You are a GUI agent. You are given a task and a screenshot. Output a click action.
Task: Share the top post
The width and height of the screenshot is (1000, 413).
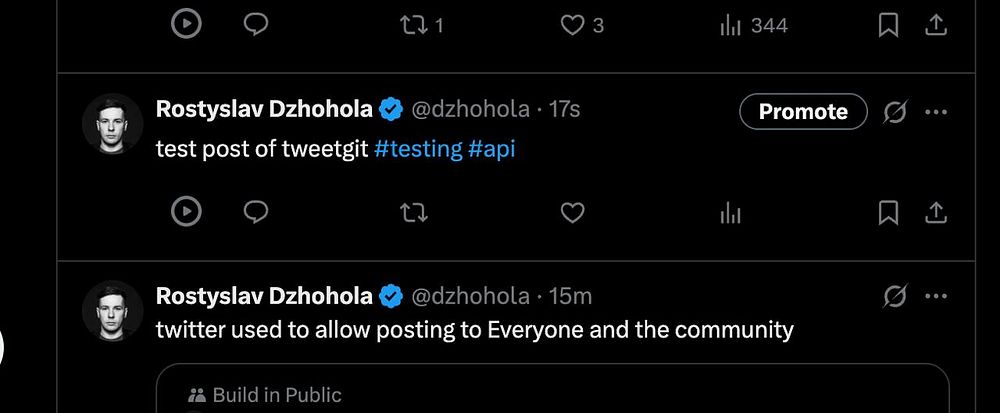pyautogui.click(x=936, y=26)
